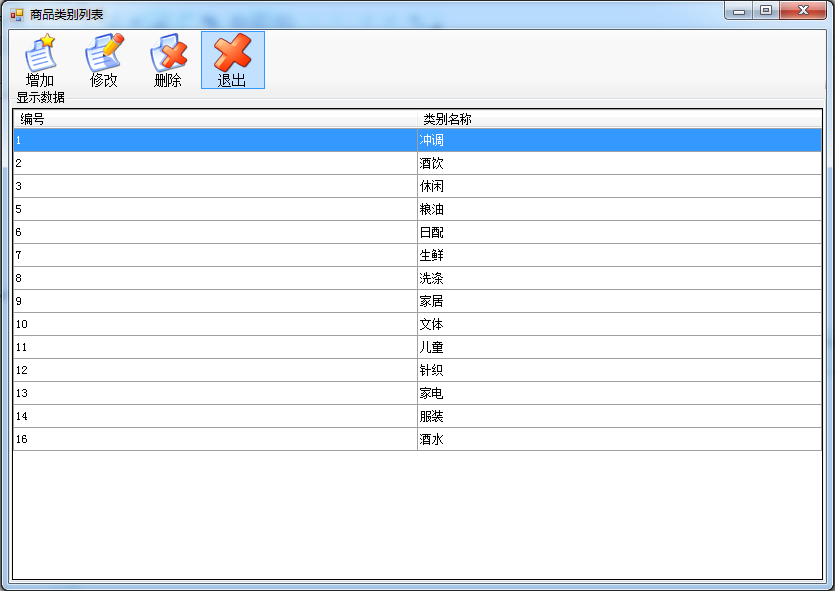Viewport: 835px width, 591px height.
Task: Close the 商品类别列表 window
Action: click(x=803, y=11)
